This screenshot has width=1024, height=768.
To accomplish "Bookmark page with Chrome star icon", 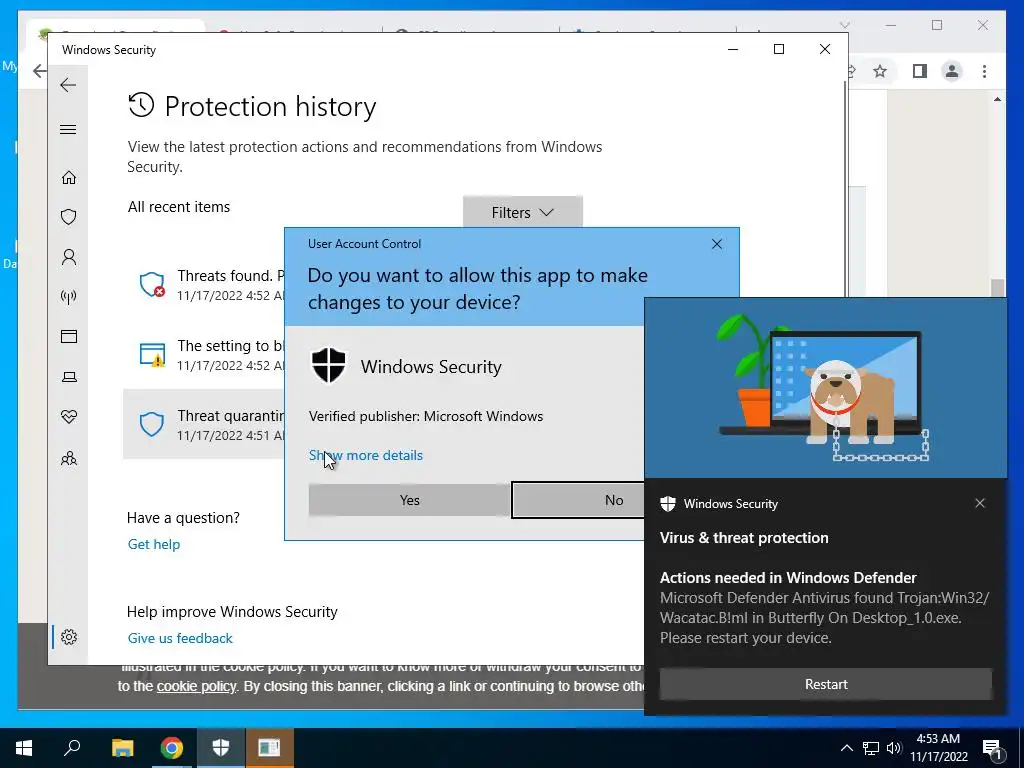I will [880, 71].
